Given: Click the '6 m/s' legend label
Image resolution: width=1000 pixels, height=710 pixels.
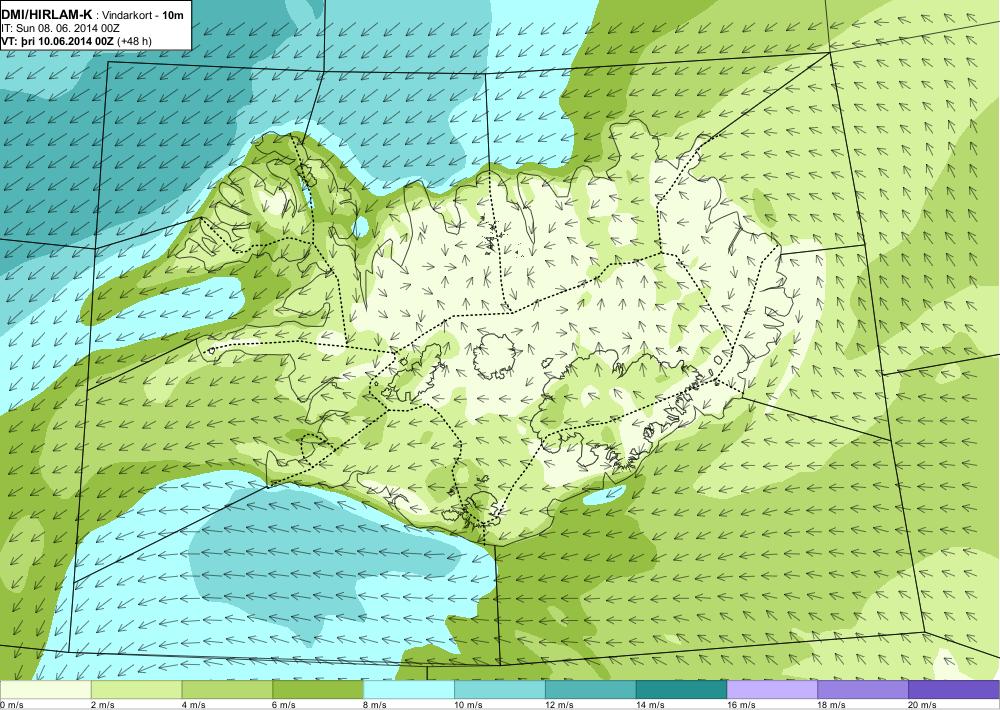Looking at the screenshot, I should [285, 705].
